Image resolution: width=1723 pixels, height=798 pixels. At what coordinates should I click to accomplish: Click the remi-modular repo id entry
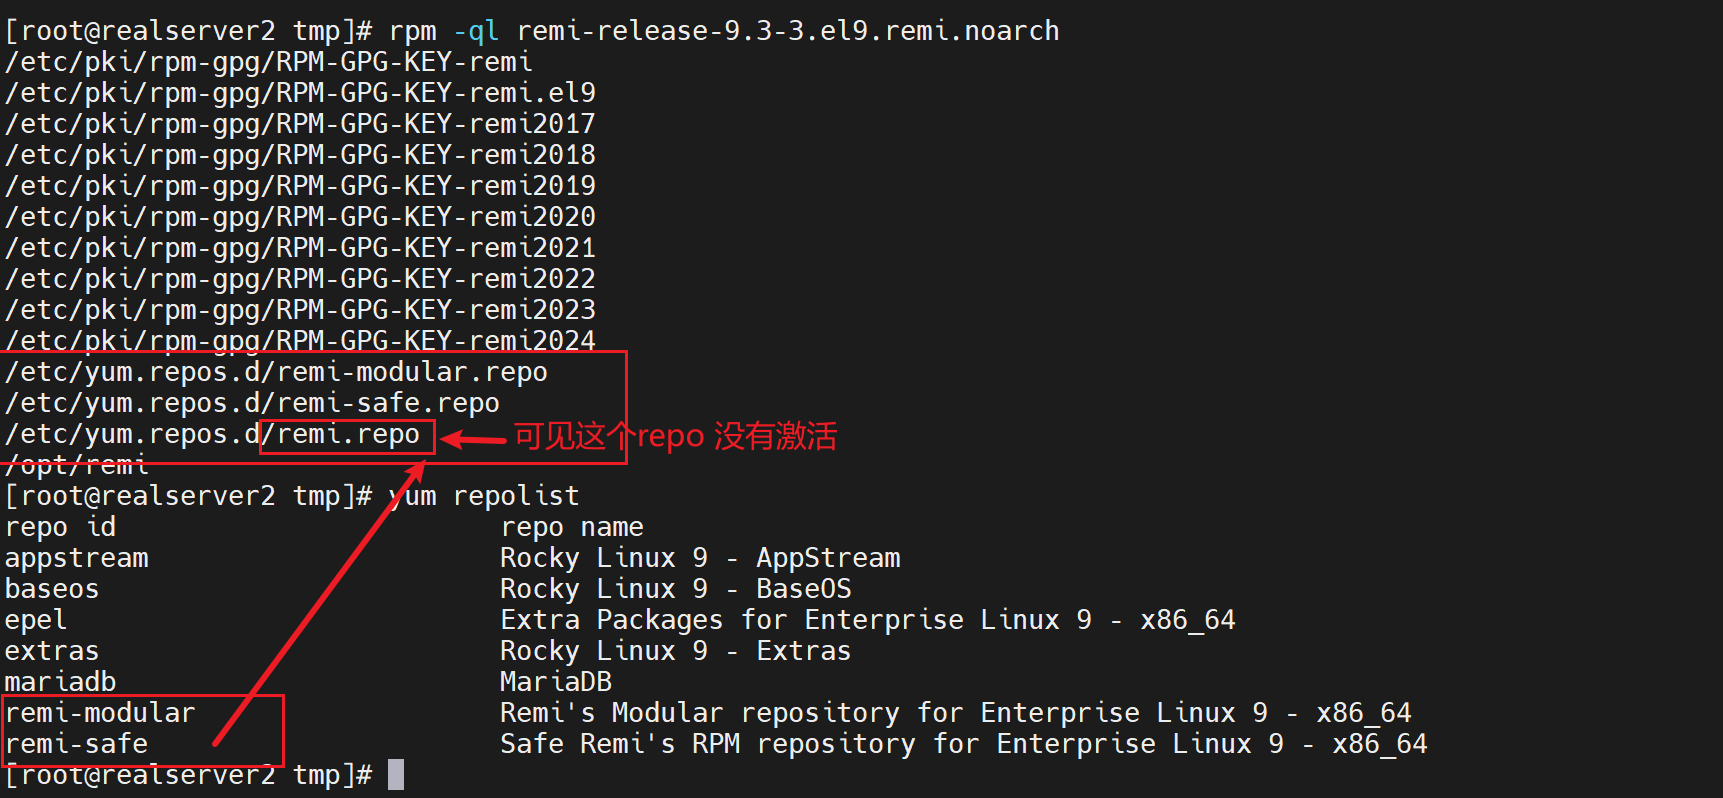pos(100,713)
